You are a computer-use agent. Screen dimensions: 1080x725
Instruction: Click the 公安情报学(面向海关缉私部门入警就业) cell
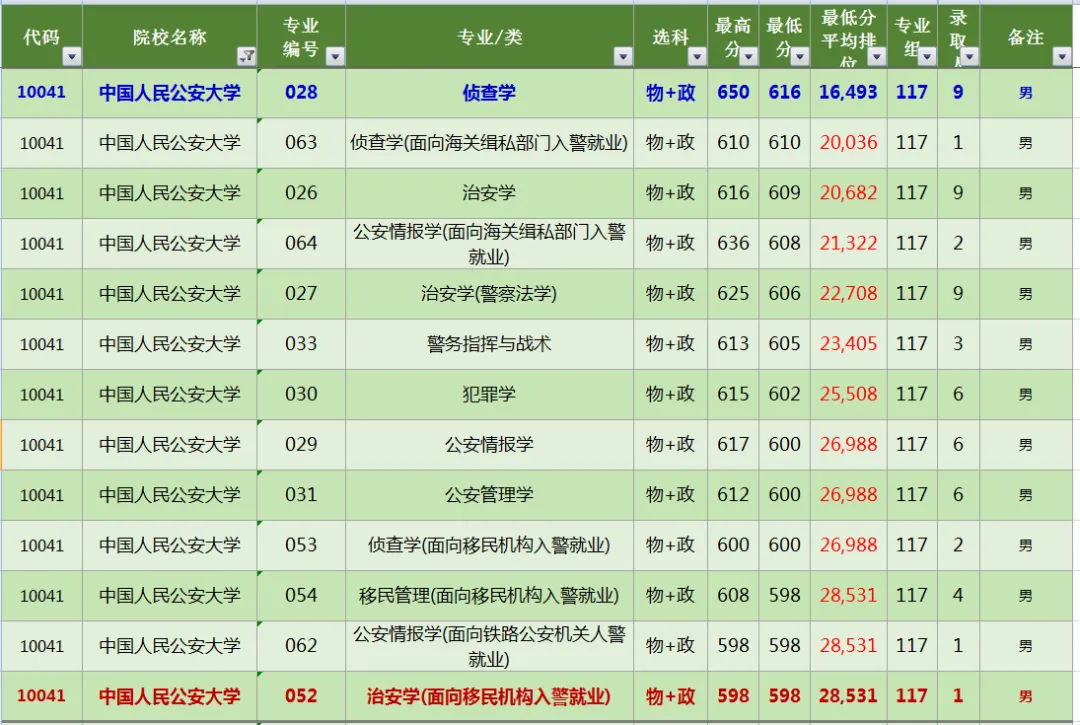[x=489, y=243]
